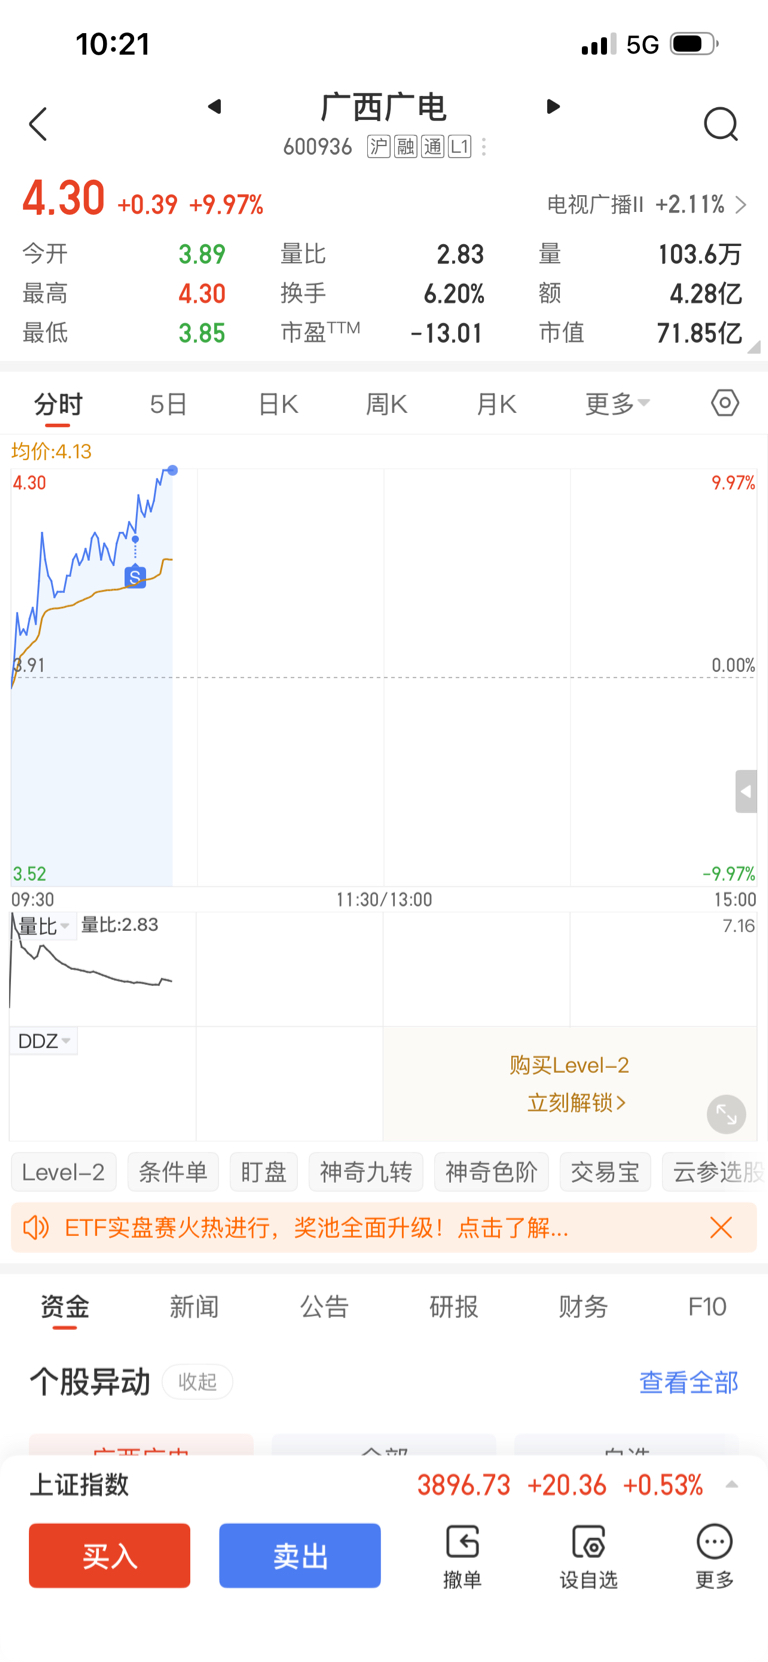Go to next stock arrow

point(553,106)
